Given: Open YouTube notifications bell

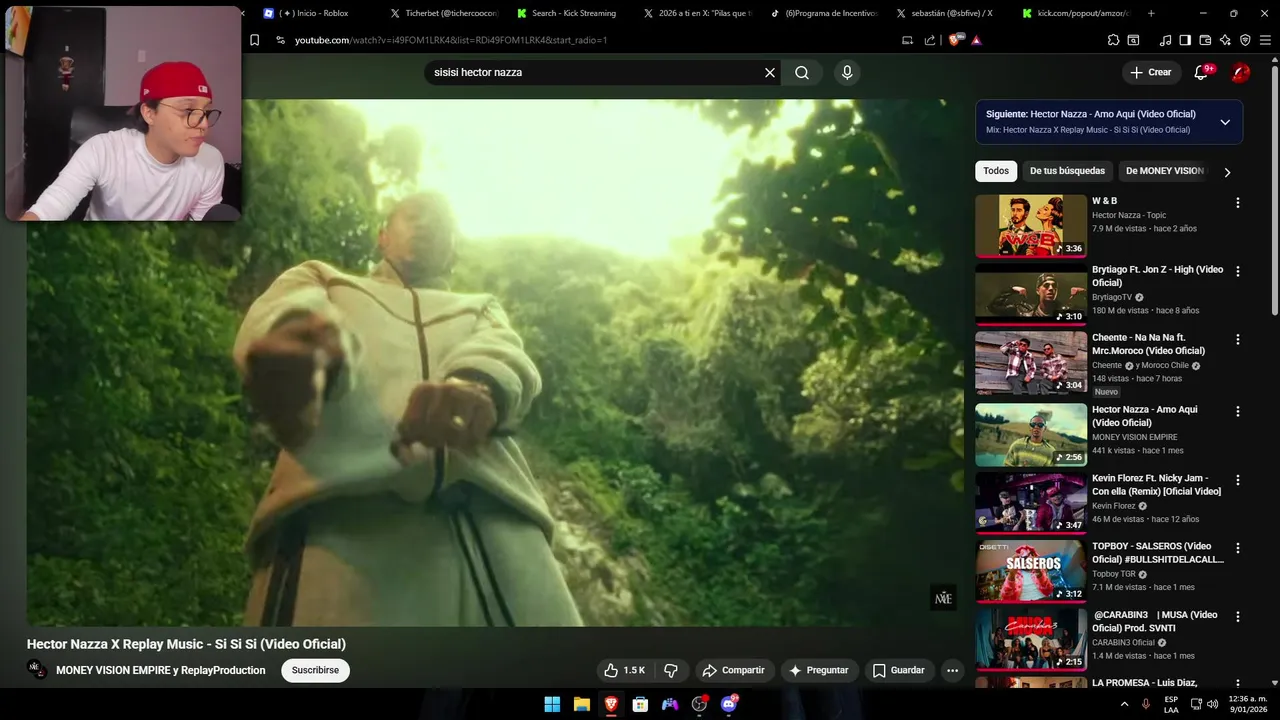Looking at the screenshot, I should point(1202,72).
